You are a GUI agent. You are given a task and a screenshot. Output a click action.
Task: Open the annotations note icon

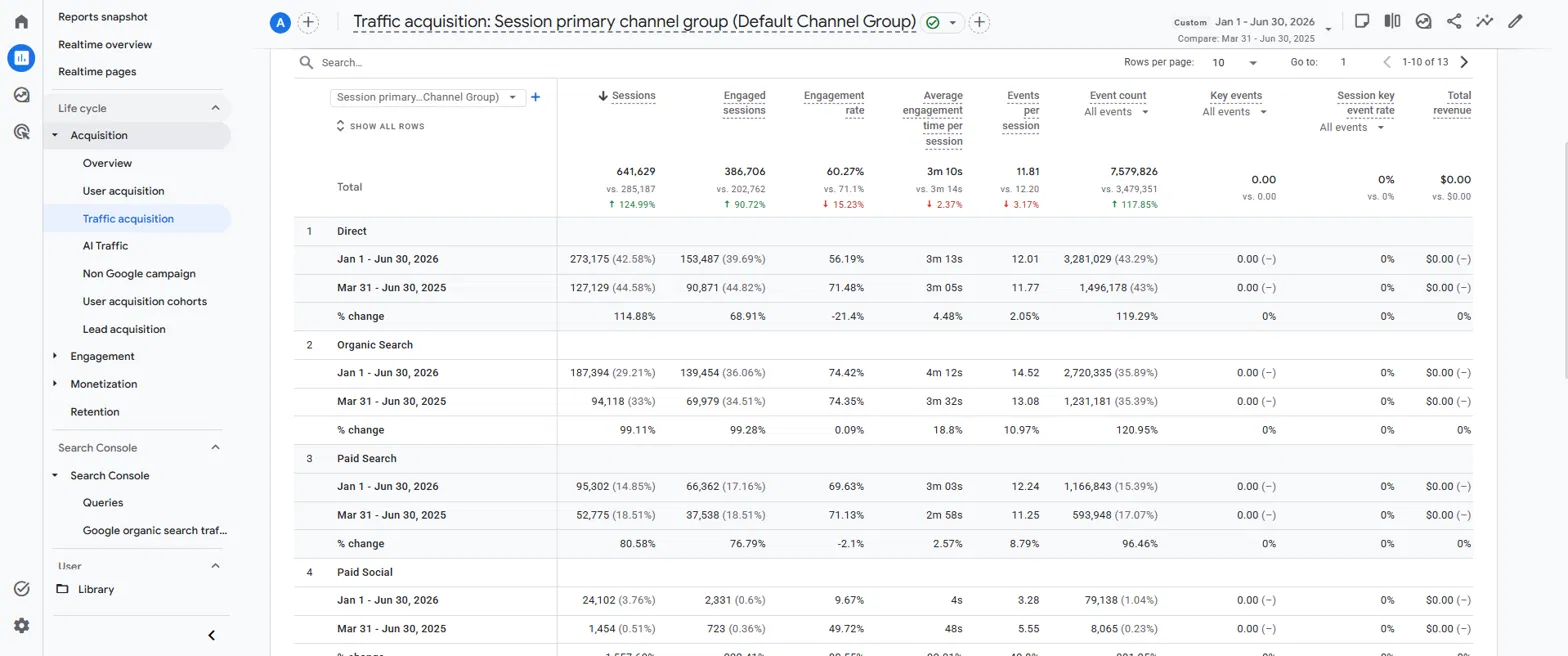tap(1361, 21)
